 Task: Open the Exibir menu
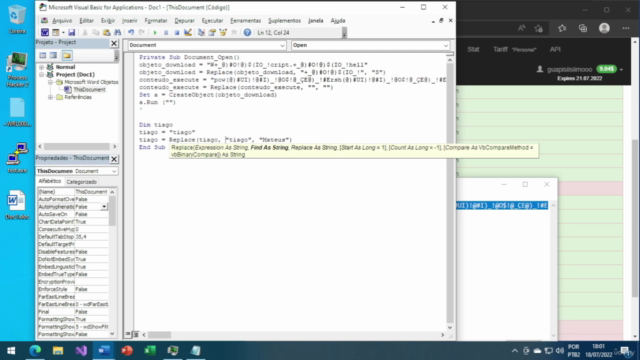click(x=108, y=20)
